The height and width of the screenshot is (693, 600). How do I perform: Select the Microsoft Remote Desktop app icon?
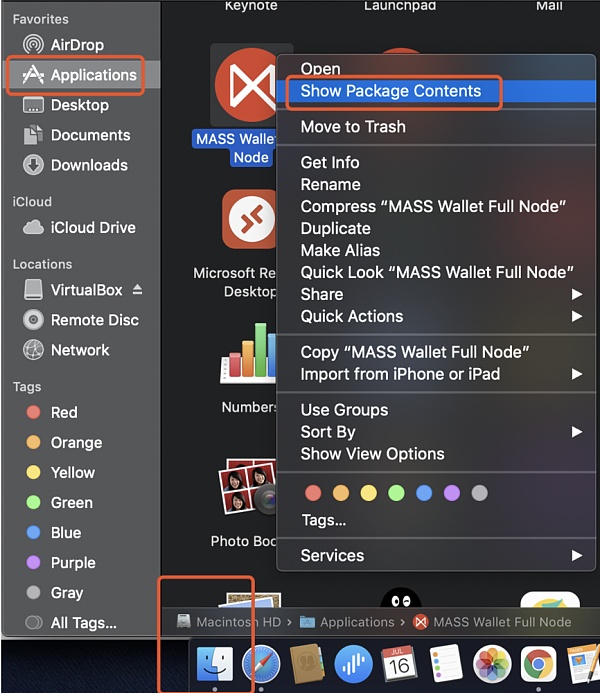(x=250, y=220)
